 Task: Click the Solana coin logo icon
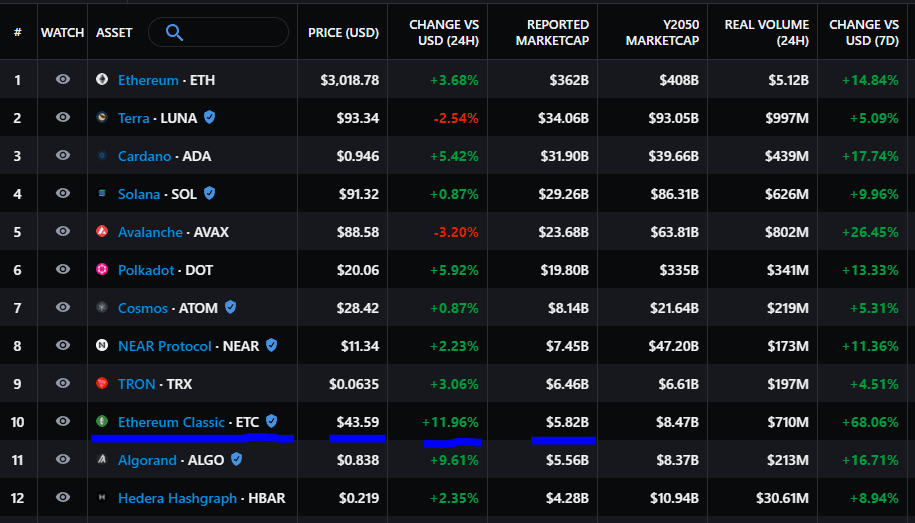(102, 193)
